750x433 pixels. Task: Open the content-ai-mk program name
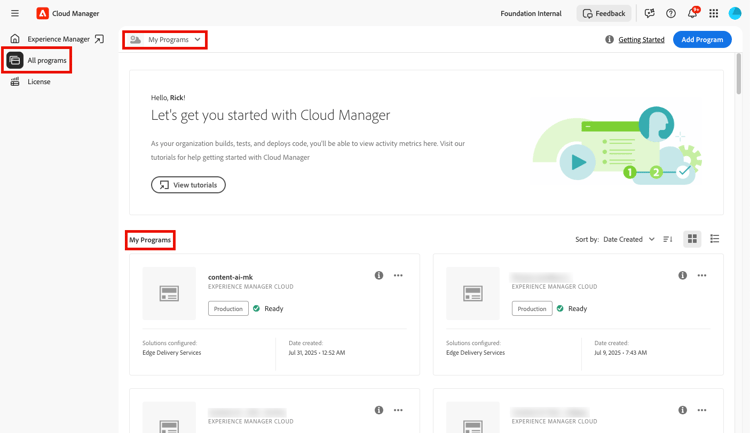tap(231, 277)
